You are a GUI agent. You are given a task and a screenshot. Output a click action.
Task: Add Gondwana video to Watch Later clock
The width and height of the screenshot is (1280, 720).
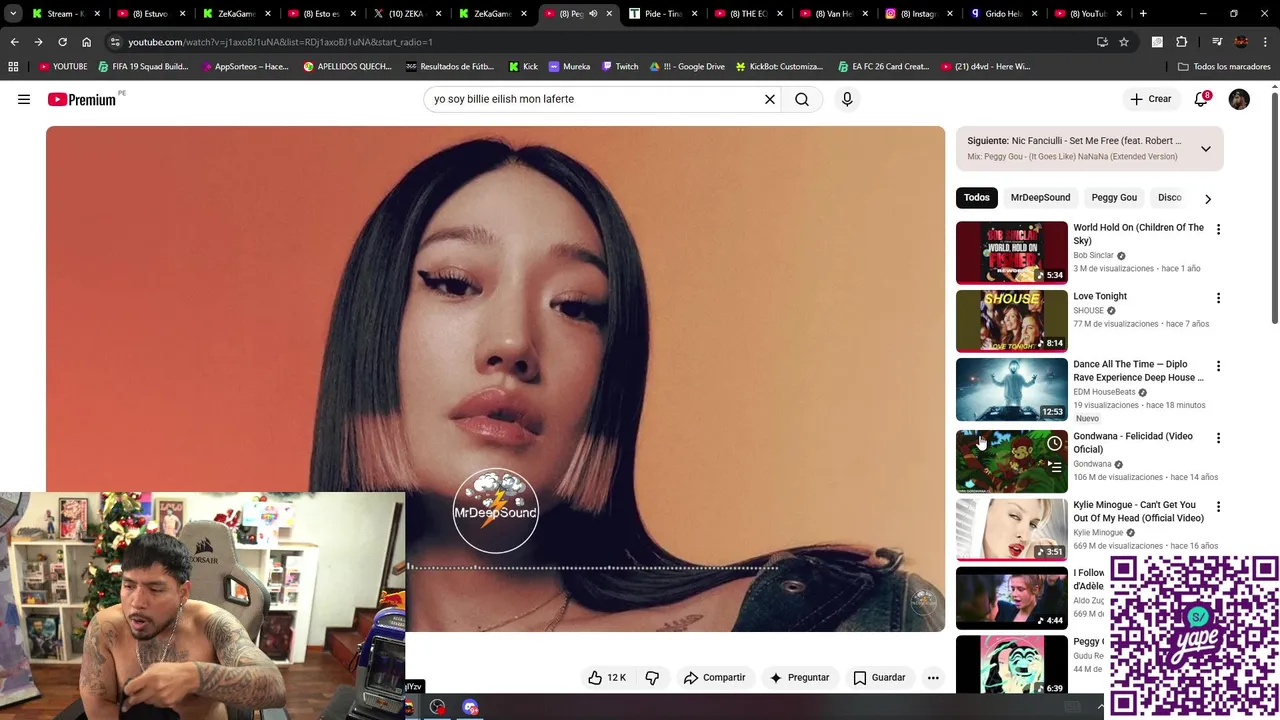[1054, 443]
